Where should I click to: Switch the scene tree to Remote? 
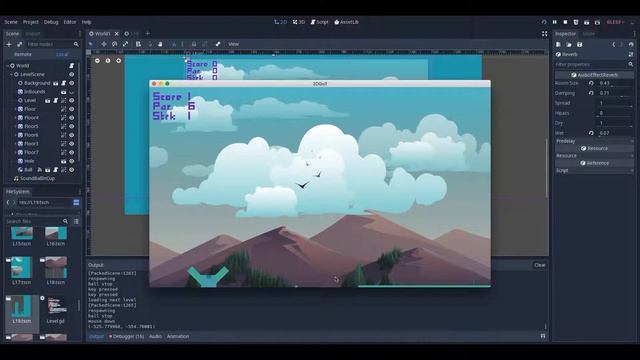(23, 54)
